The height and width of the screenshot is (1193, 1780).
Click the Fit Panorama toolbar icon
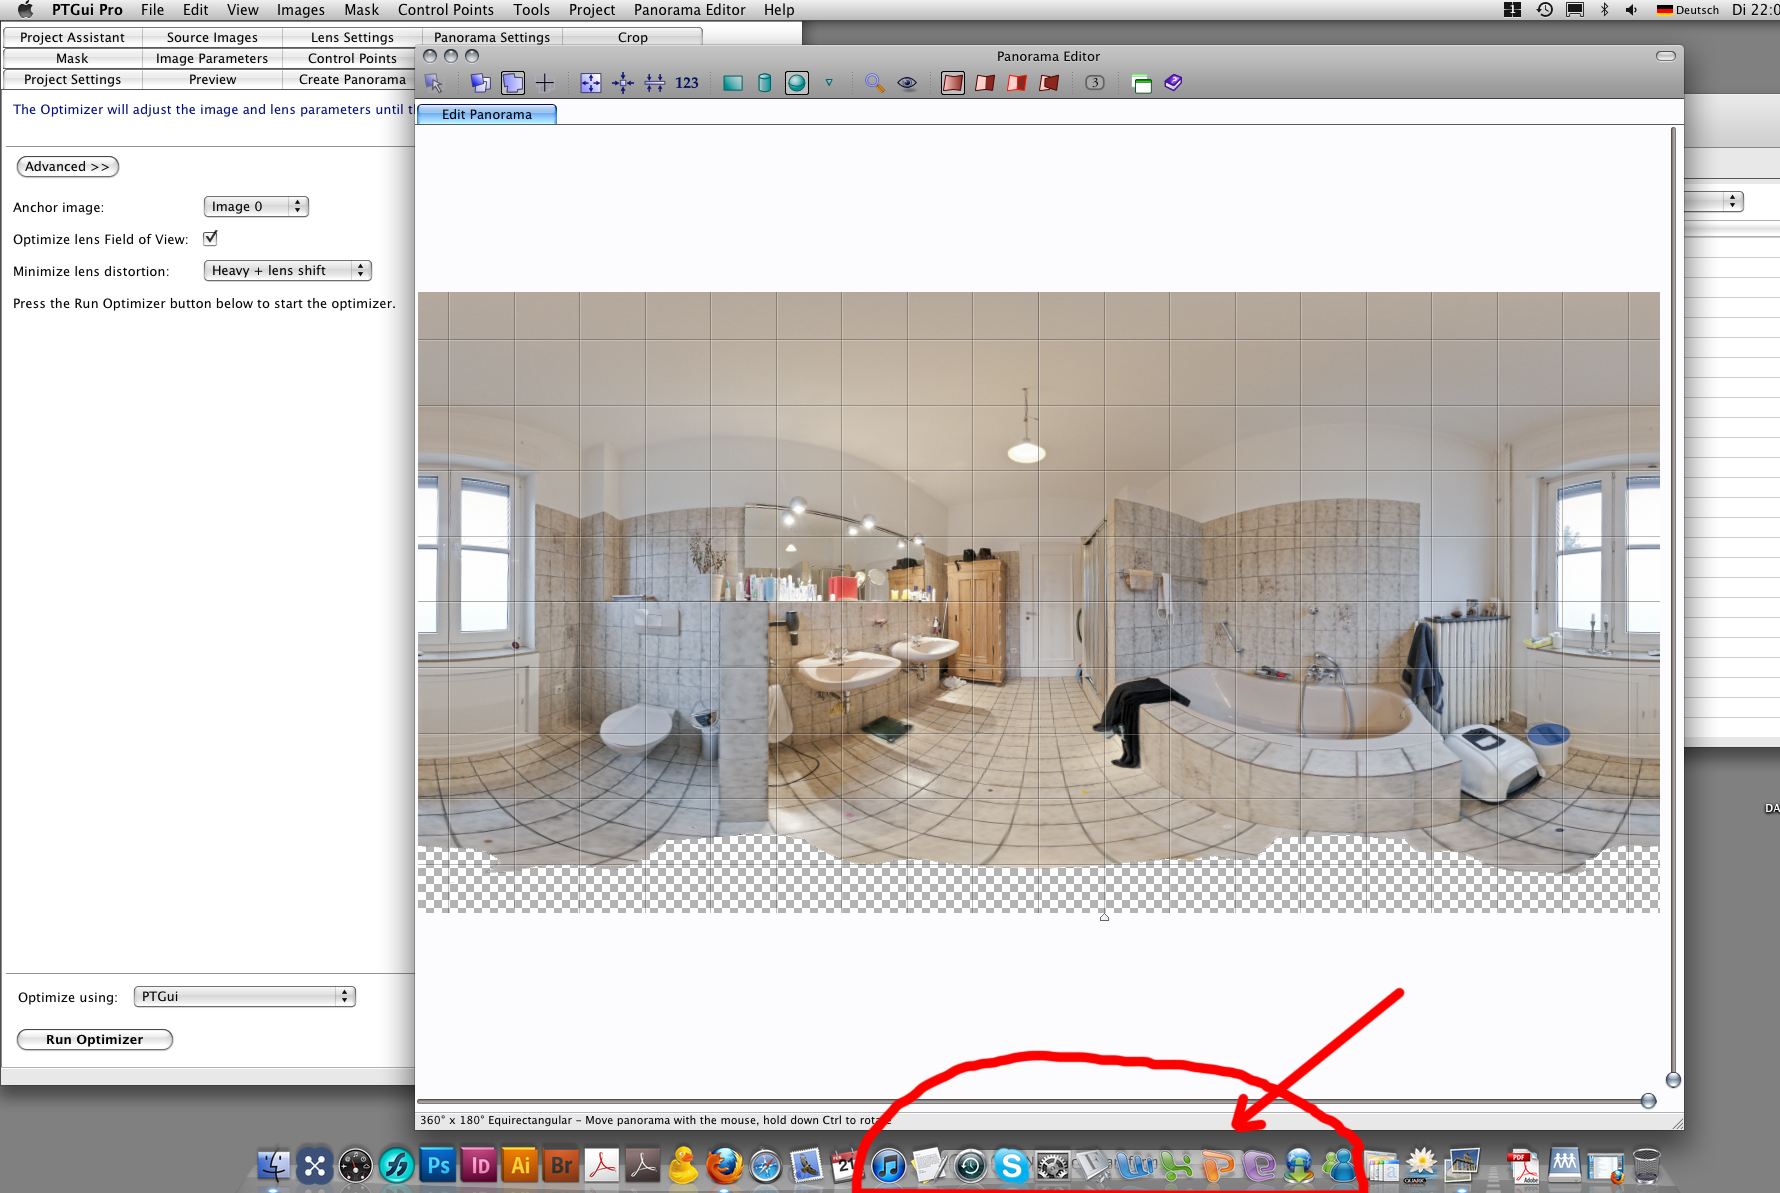tap(591, 83)
